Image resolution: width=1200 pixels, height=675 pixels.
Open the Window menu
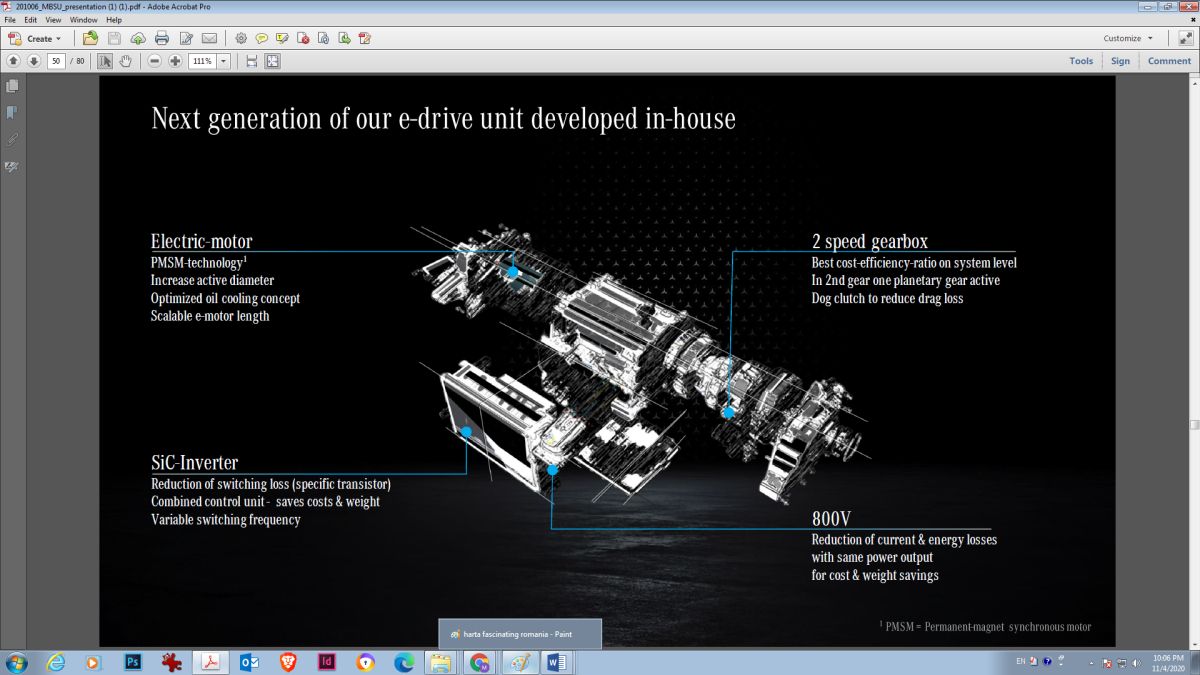(x=83, y=19)
